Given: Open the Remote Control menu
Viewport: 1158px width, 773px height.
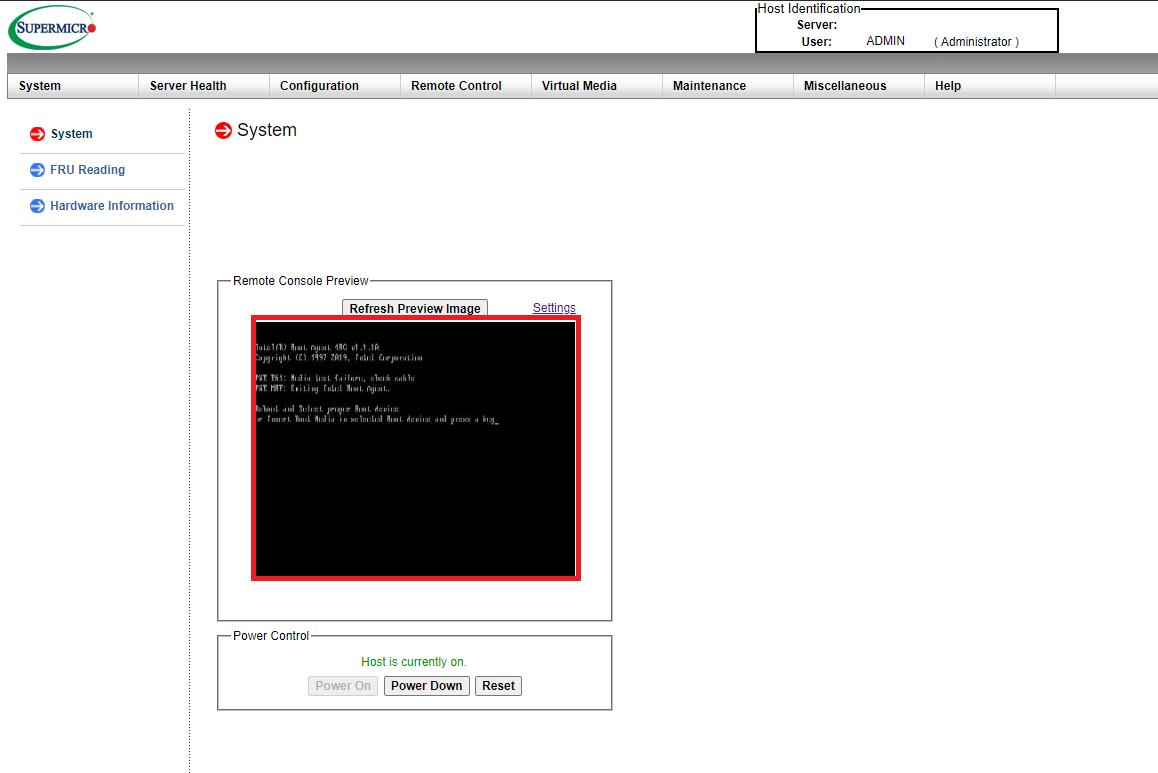Looking at the screenshot, I should [456, 86].
